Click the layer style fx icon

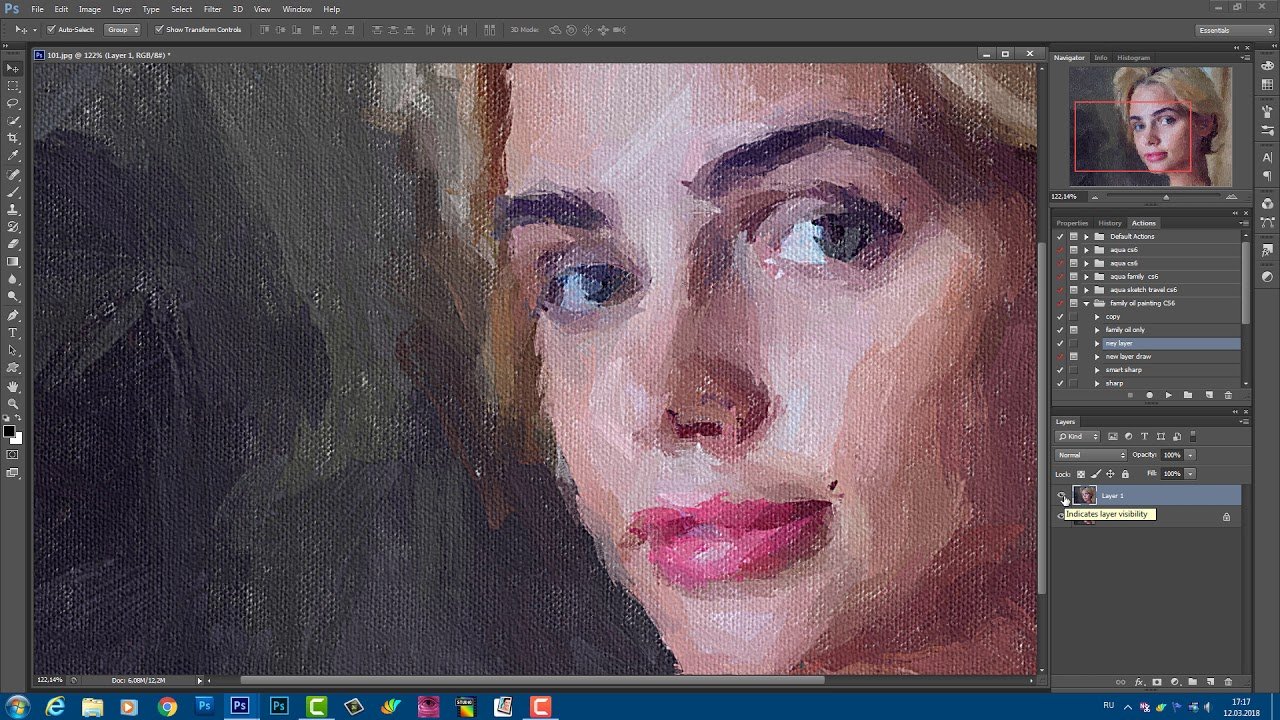[x=1139, y=682]
